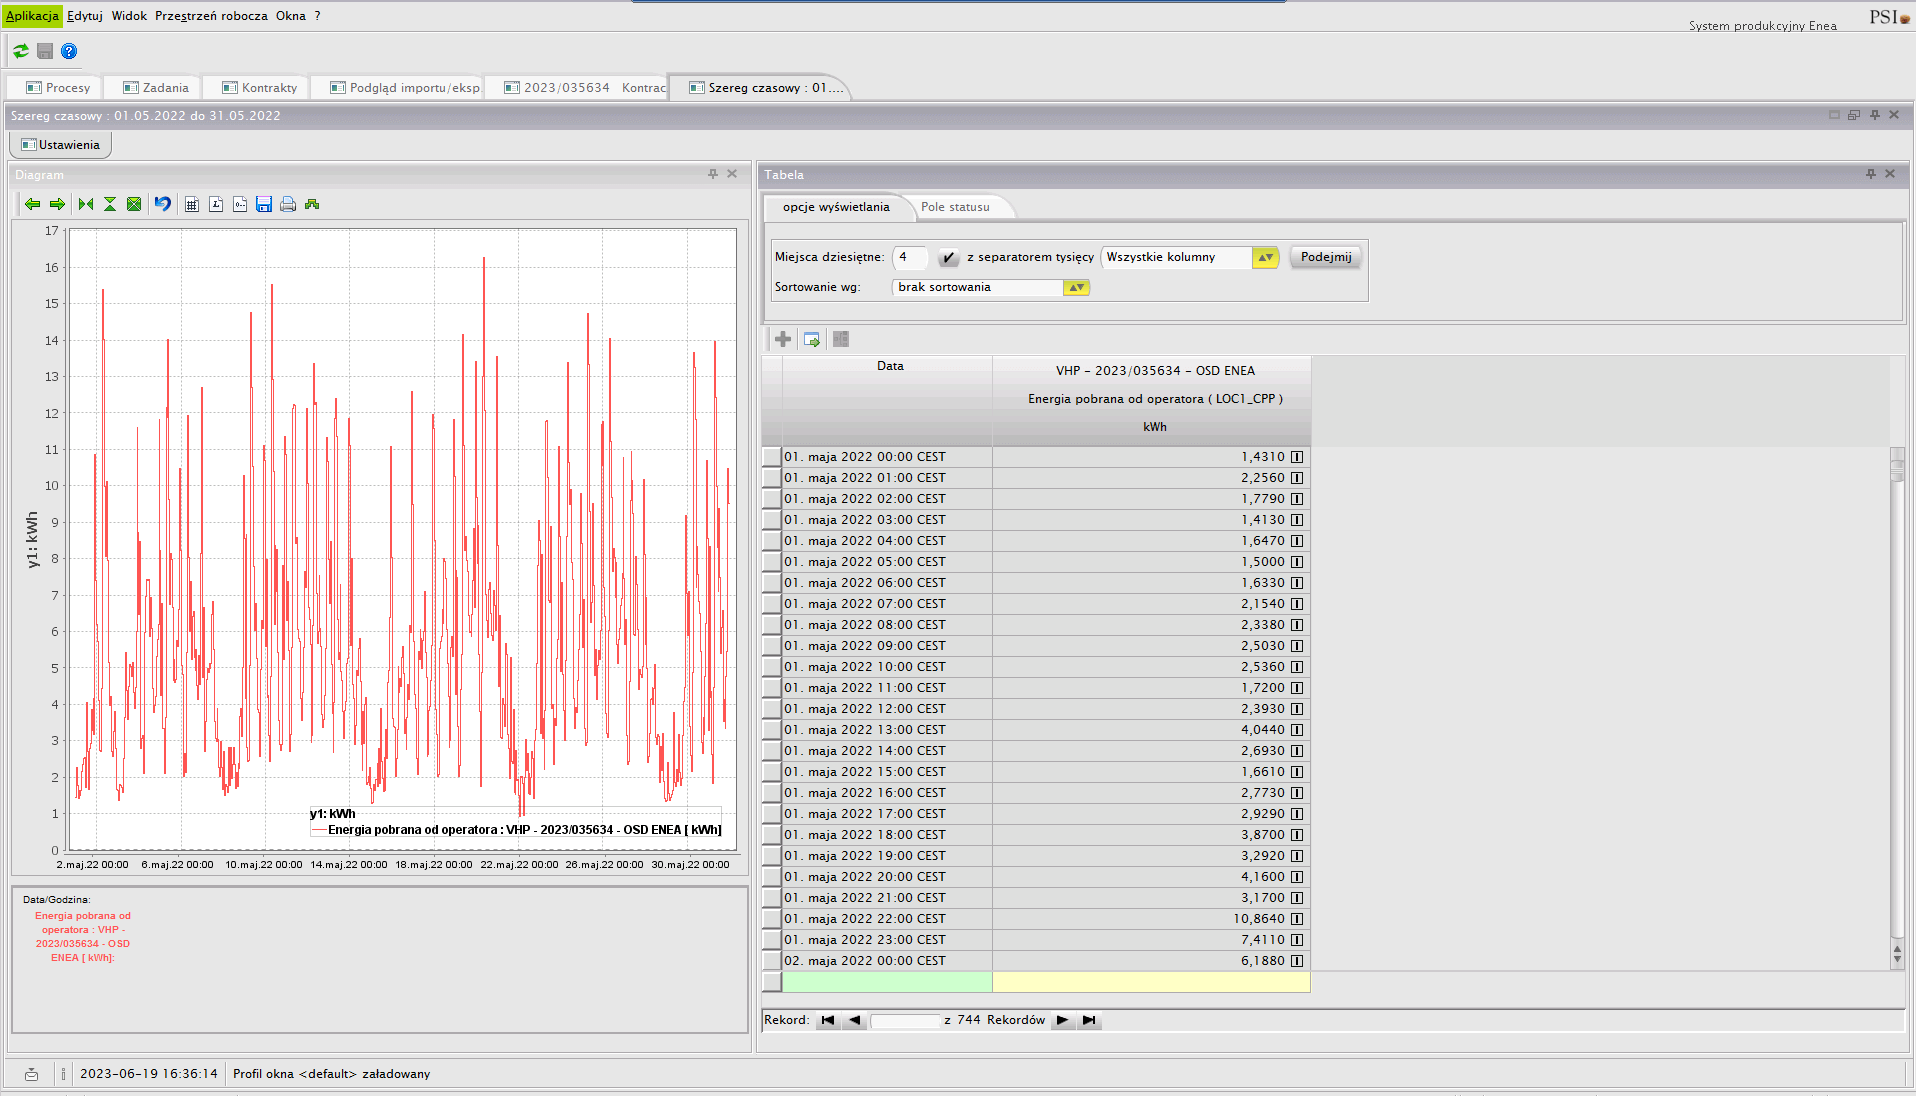Go to the last record
The image size is (1916, 1096).
pyautogui.click(x=1089, y=1021)
